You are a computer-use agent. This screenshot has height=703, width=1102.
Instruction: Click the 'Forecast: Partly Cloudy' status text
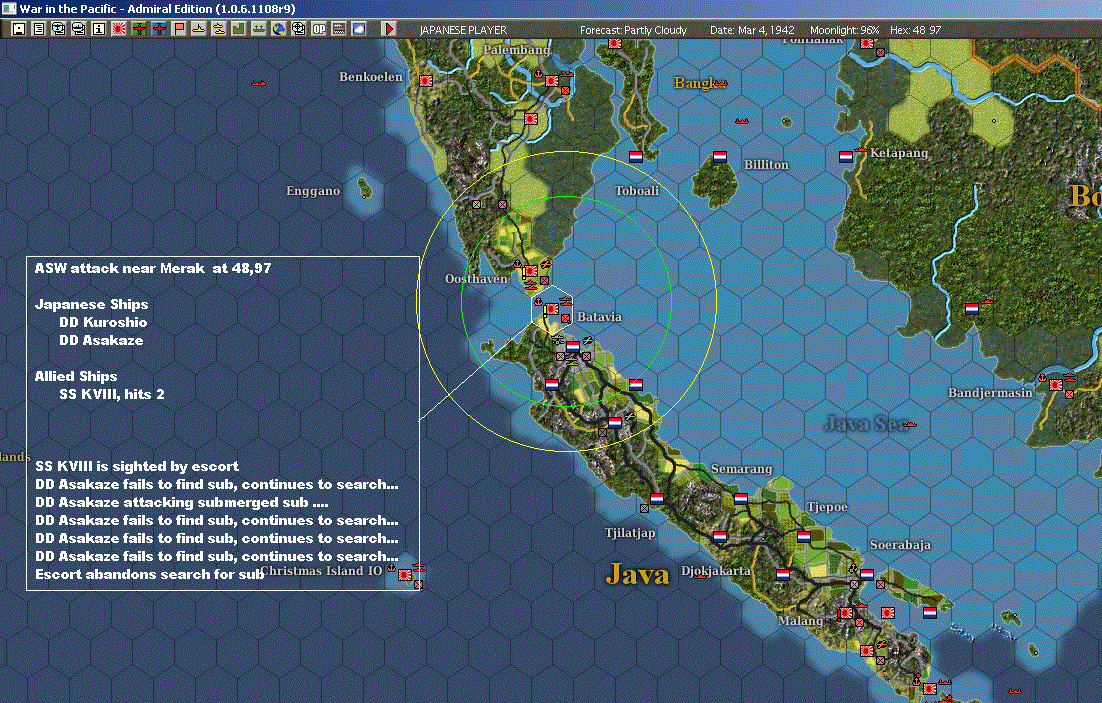633,30
